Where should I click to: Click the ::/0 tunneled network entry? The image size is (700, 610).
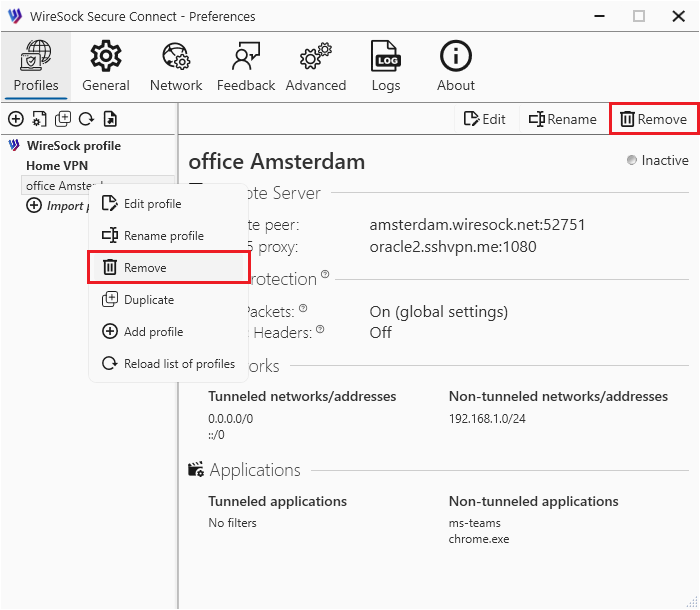click(216, 435)
